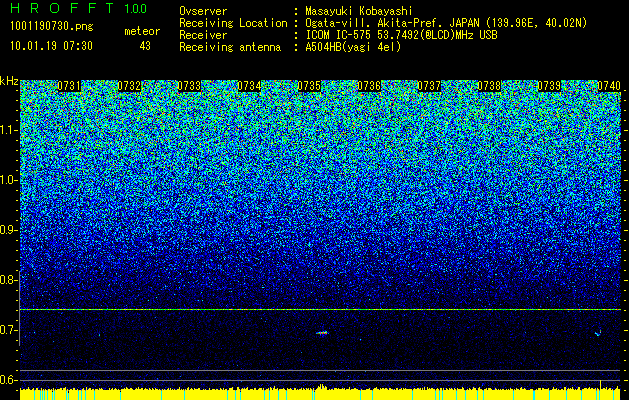Click the 0739 time marker
This screenshot has height=400, width=629.
click(549, 86)
